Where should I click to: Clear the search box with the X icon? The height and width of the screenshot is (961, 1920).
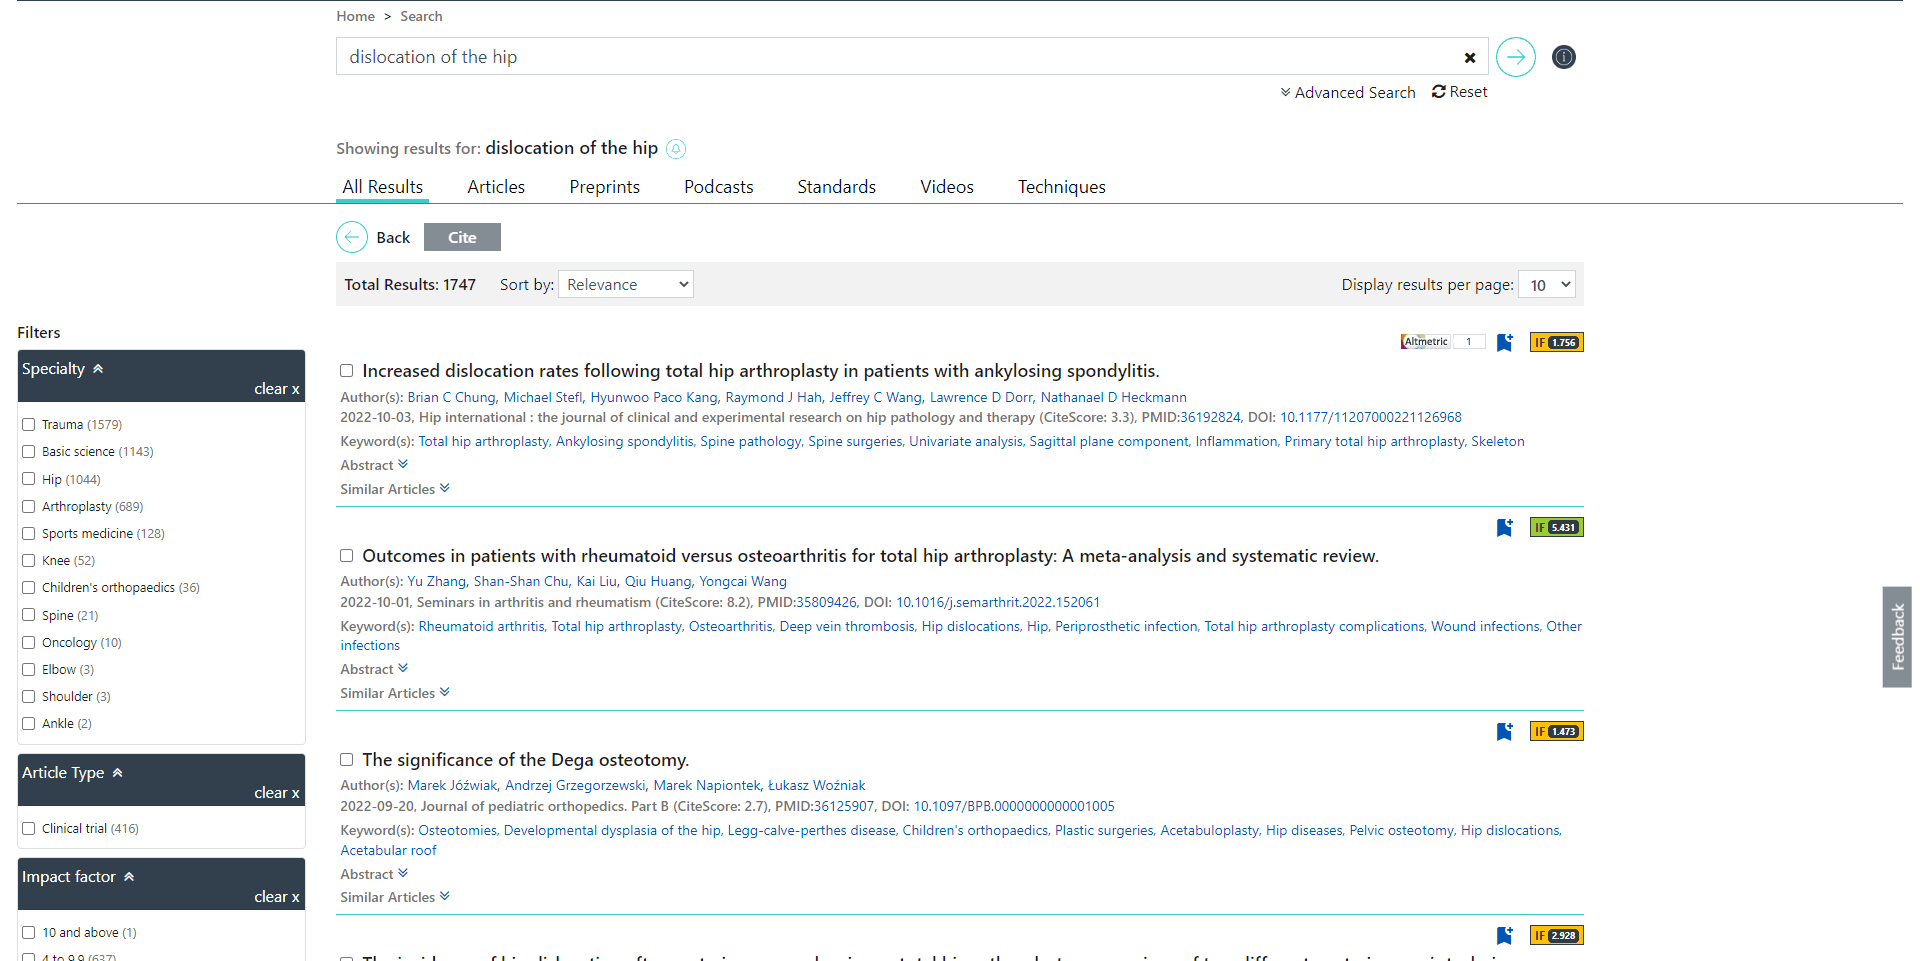point(1469,58)
